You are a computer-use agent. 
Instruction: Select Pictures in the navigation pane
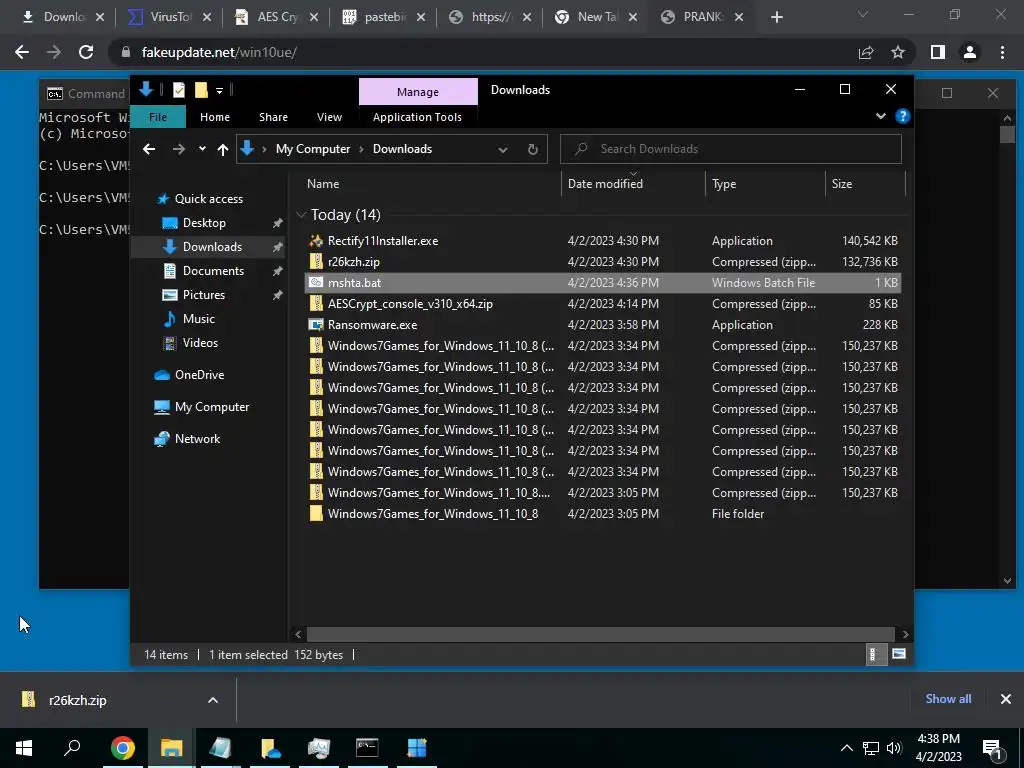click(204, 295)
